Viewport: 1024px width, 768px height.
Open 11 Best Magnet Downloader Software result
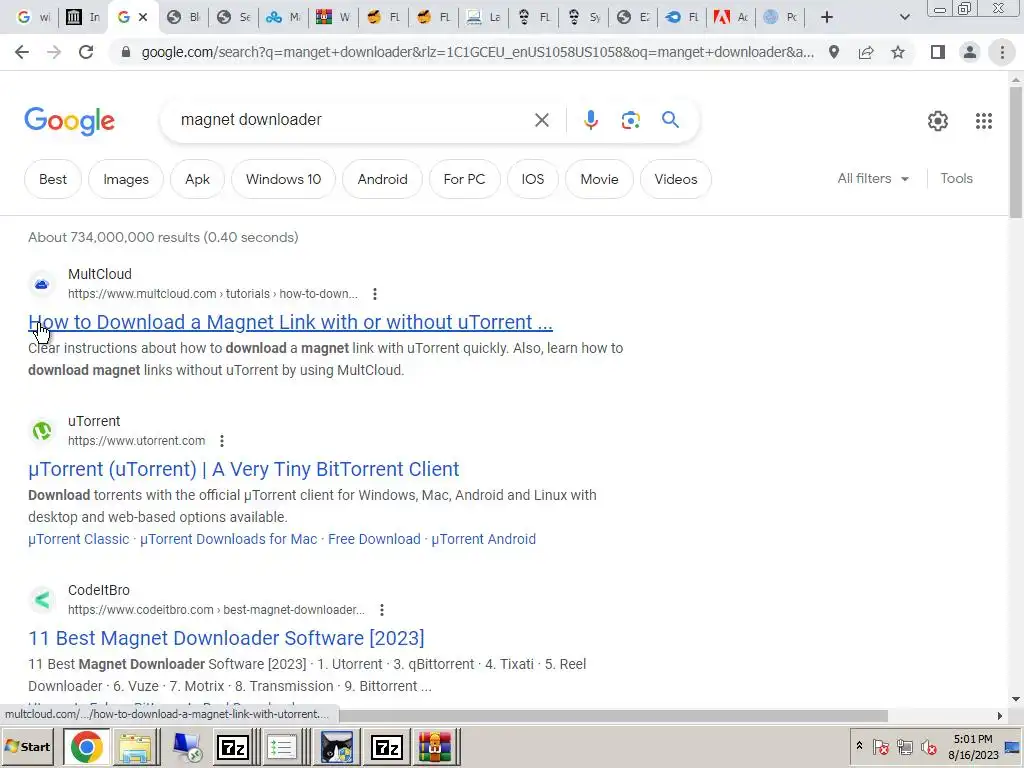click(x=226, y=638)
